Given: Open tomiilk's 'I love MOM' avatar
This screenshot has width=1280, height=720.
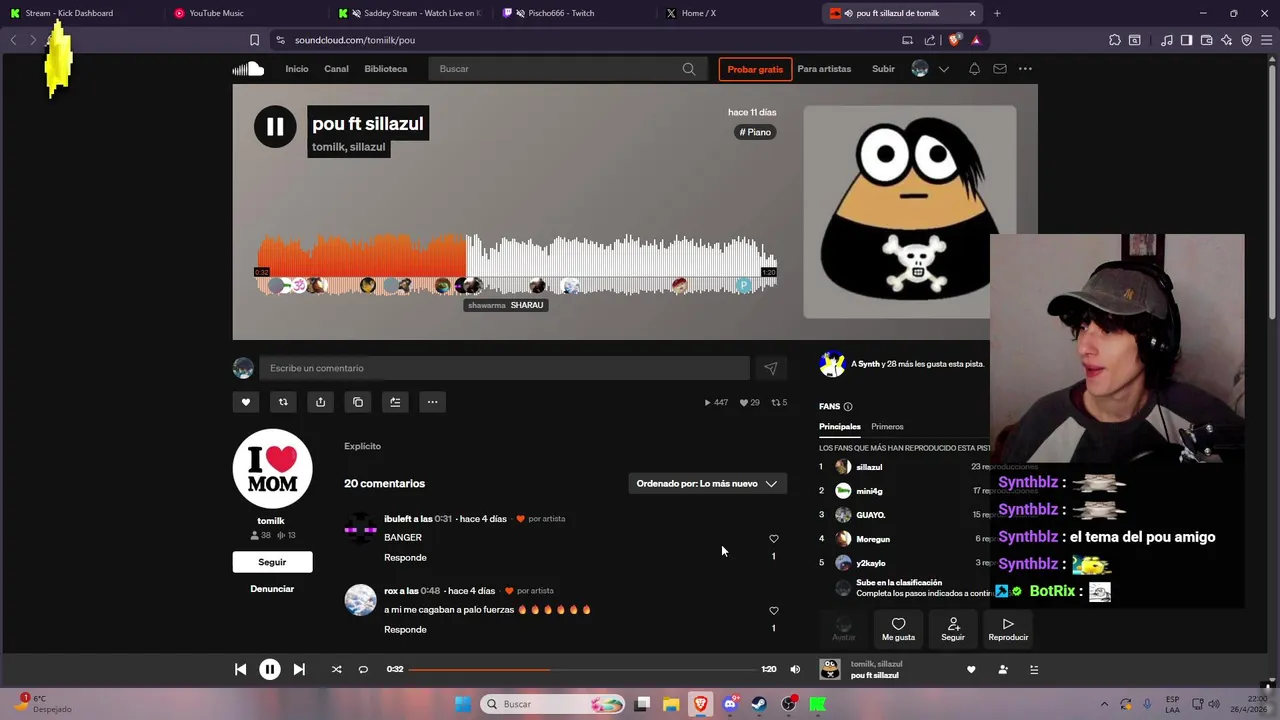Looking at the screenshot, I should coord(272,469).
